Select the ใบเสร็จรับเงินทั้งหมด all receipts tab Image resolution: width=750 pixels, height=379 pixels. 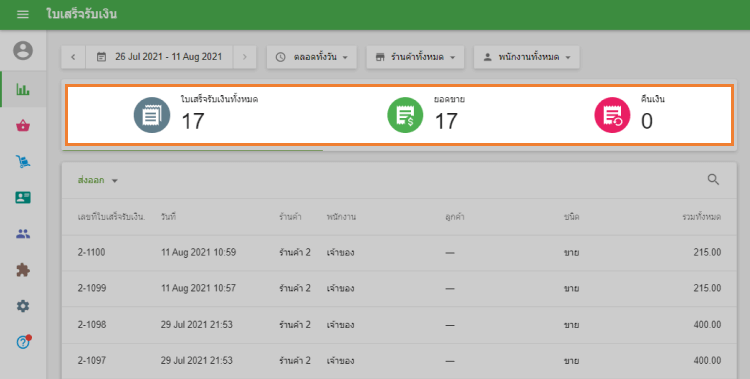196,115
